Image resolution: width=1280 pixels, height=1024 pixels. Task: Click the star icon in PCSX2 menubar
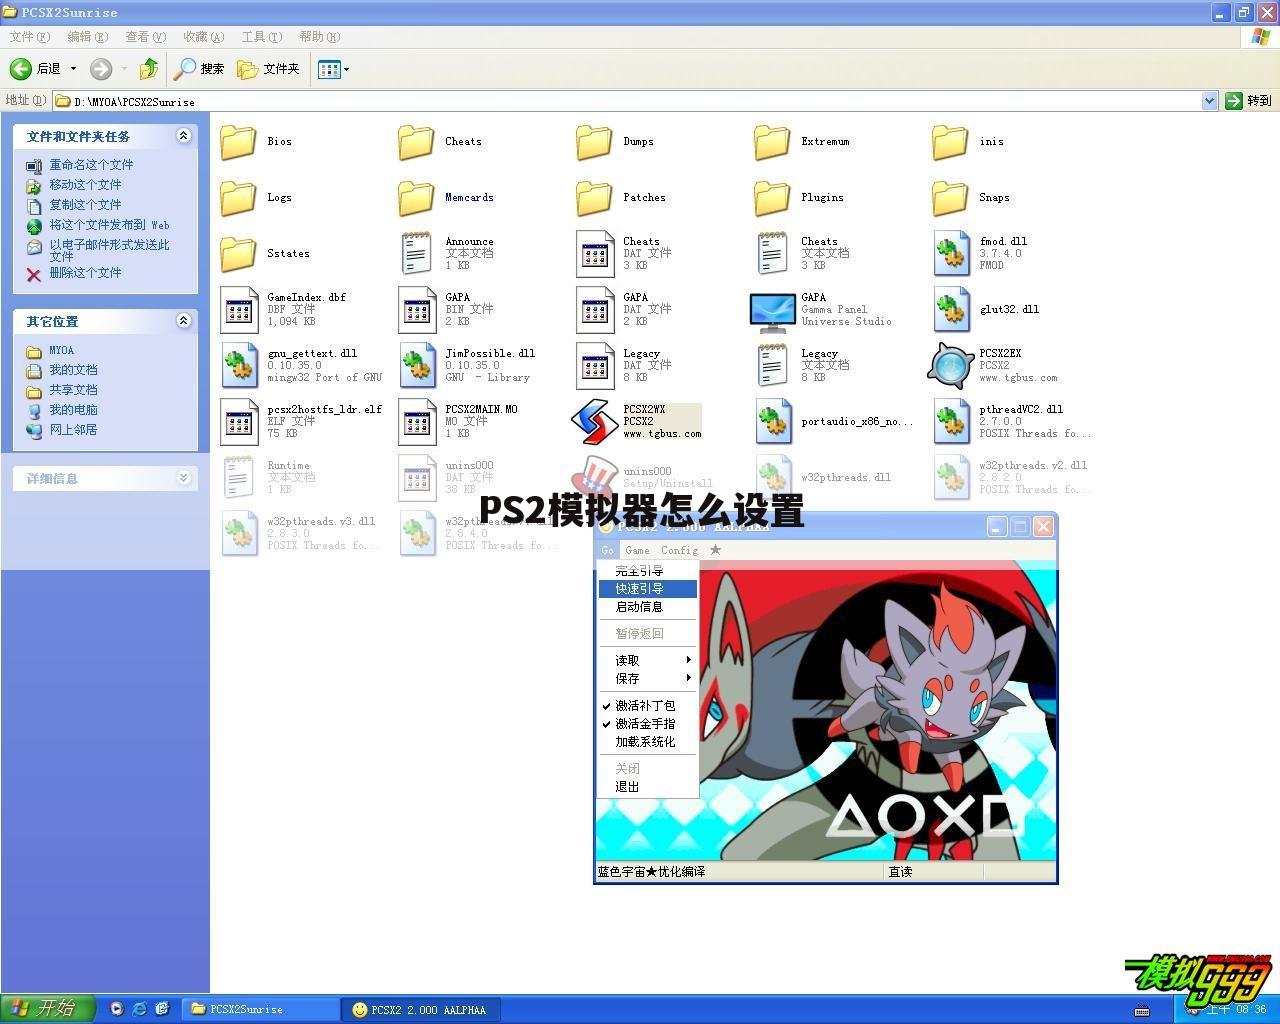[x=715, y=550]
